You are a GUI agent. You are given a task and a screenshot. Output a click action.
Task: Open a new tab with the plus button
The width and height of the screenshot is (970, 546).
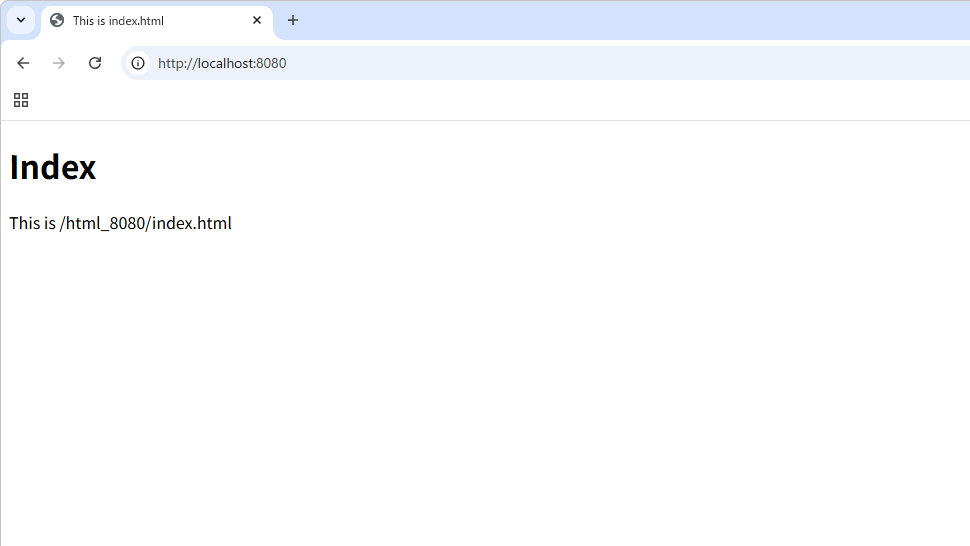point(293,20)
